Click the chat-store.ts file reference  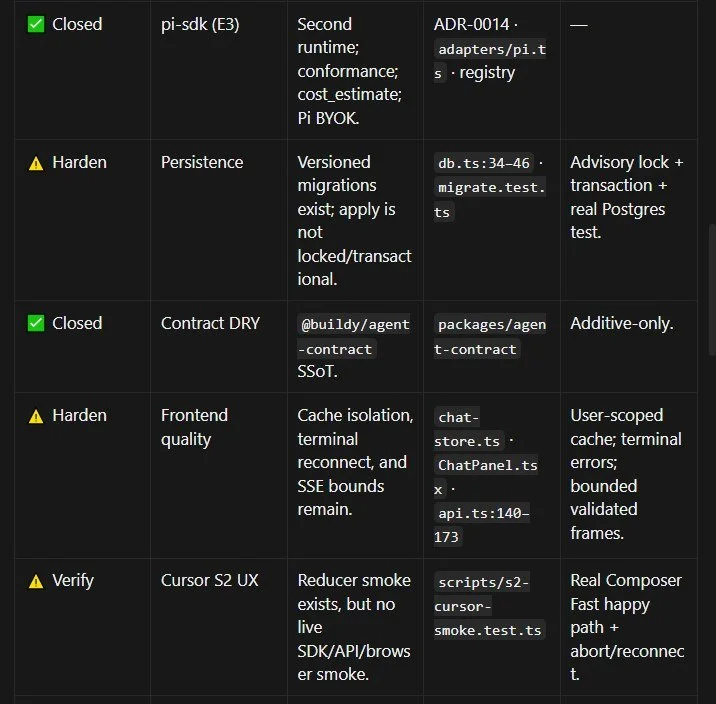click(469, 429)
